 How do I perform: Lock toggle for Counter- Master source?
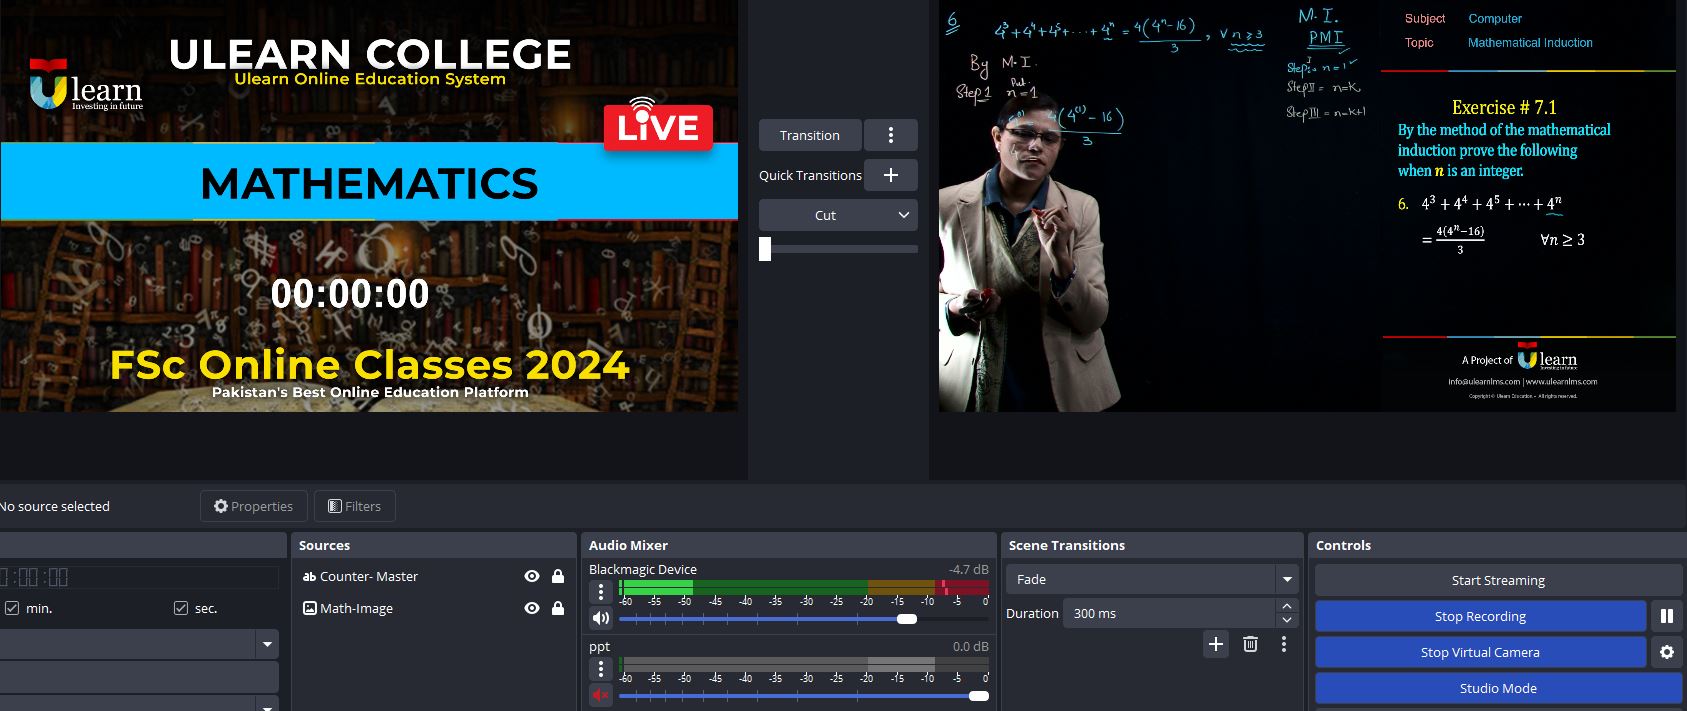click(x=558, y=576)
